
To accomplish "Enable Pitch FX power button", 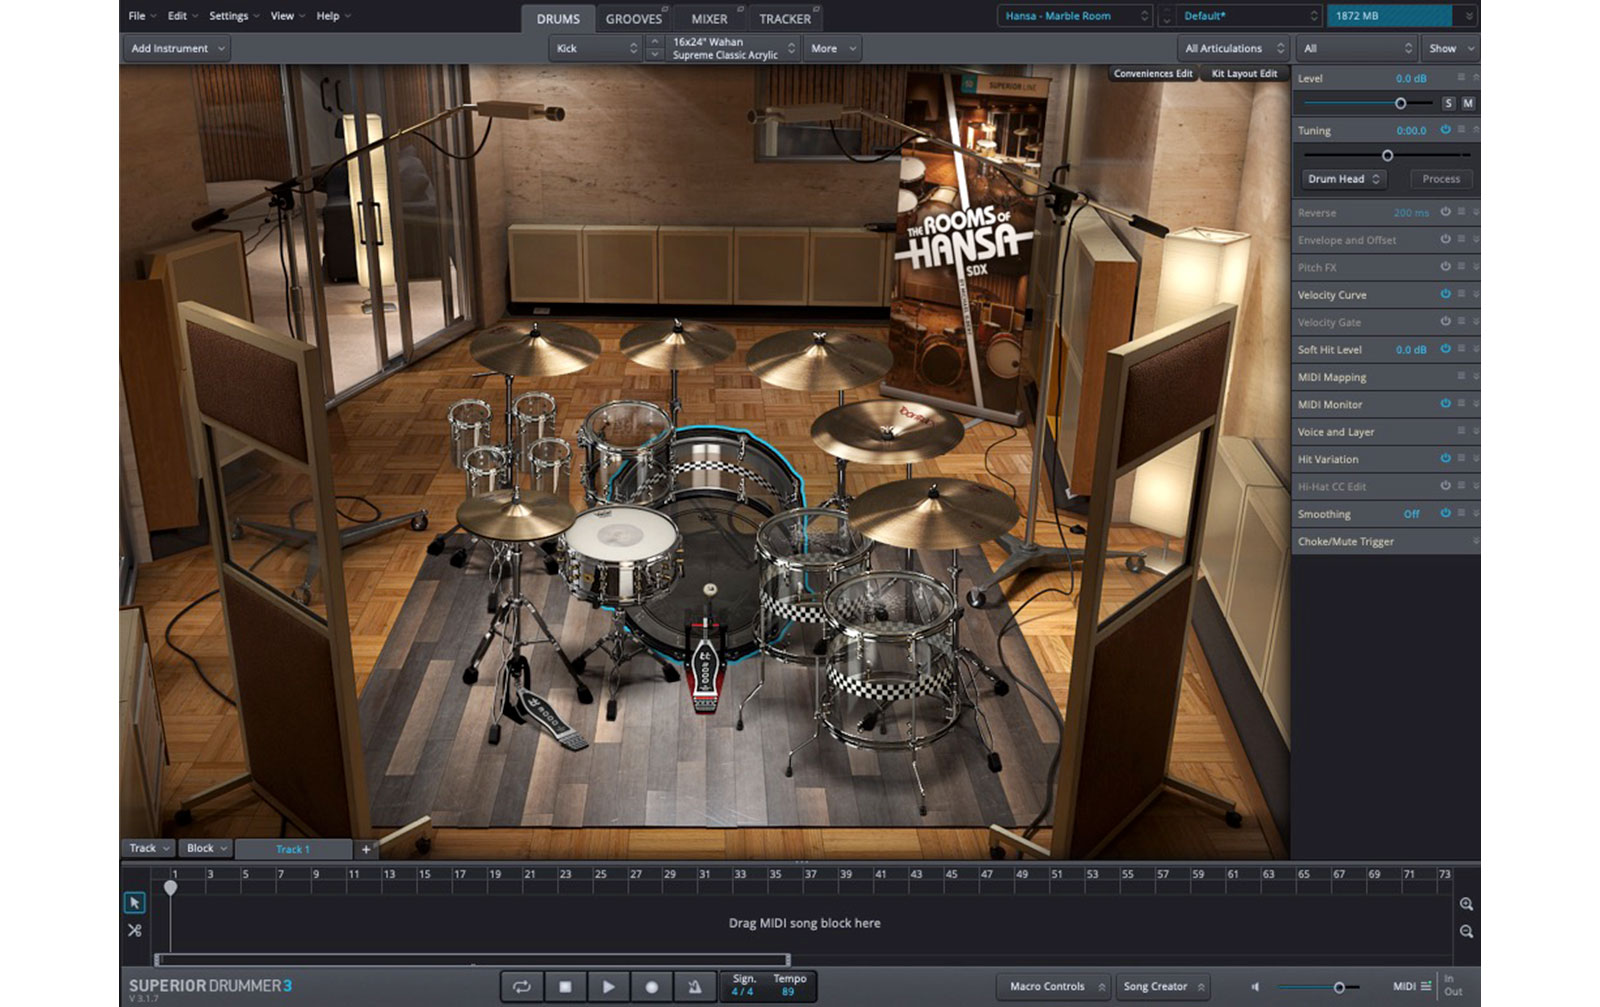I will tap(1445, 267).
